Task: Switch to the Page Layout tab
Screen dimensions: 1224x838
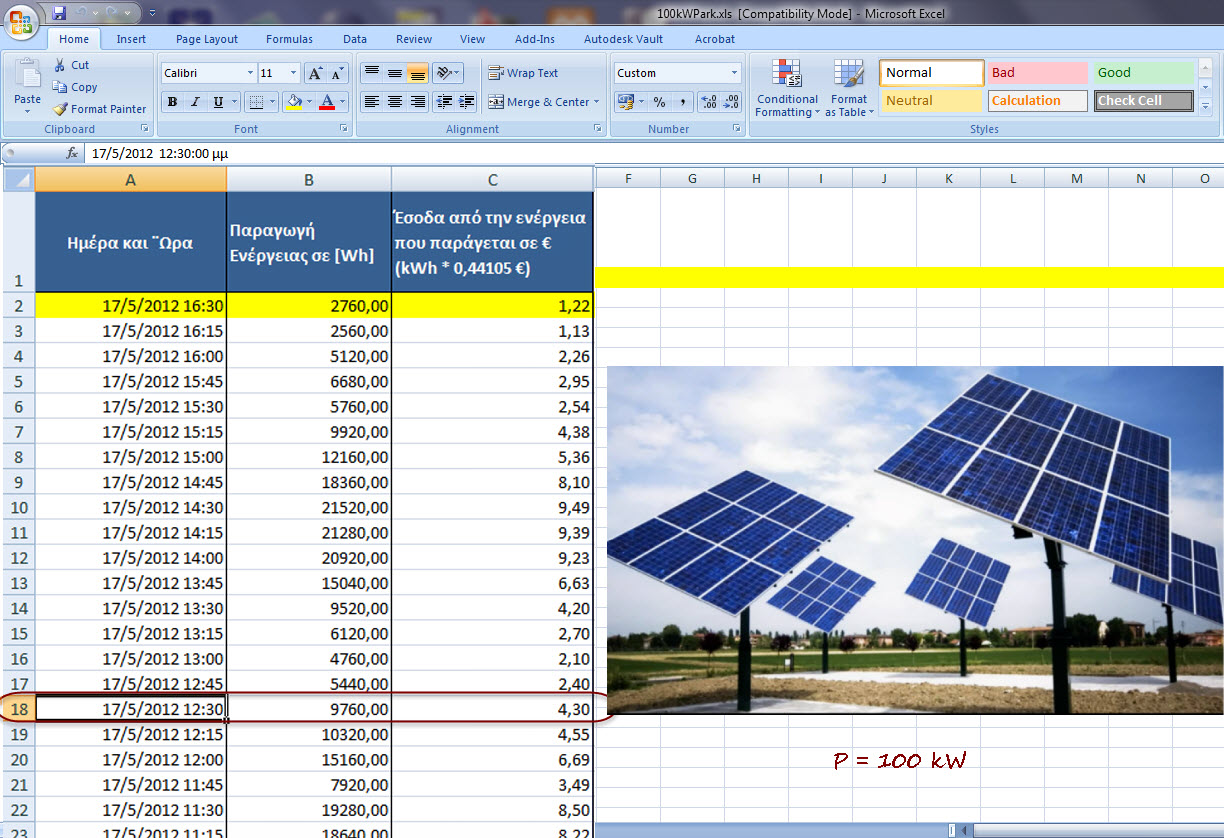Action: 207,39
